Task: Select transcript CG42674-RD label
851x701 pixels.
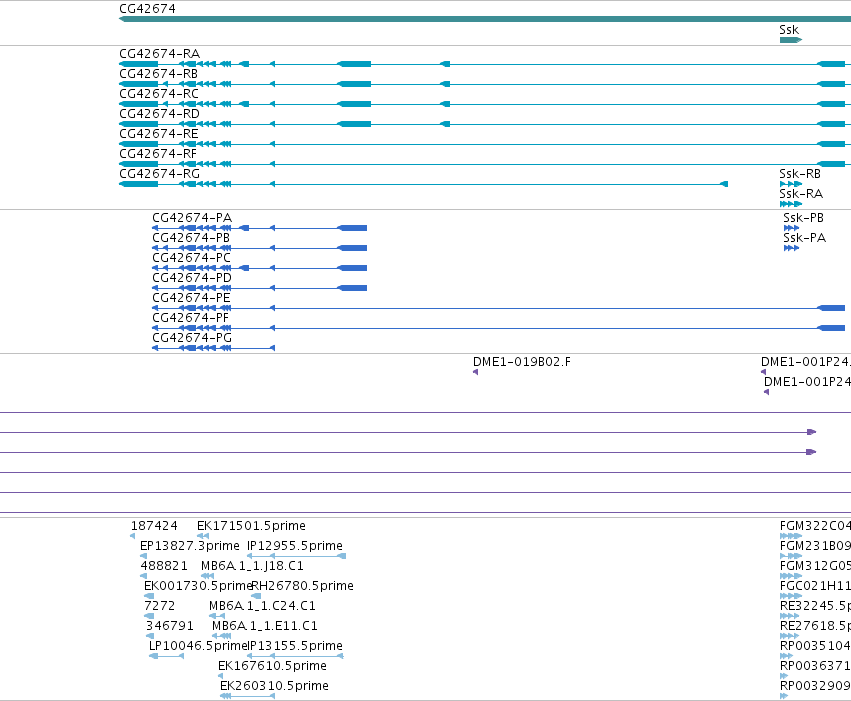Action: (x=160, y=114)
